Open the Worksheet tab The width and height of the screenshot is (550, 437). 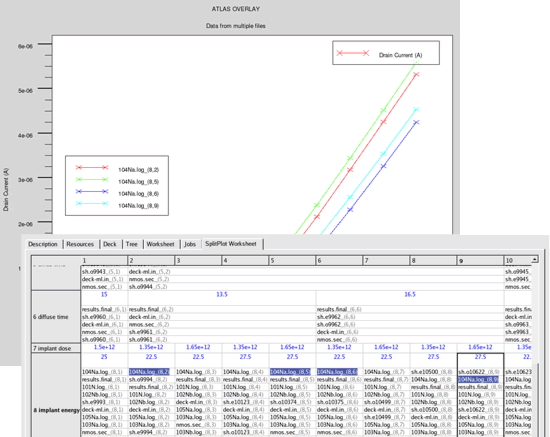tap(160, 244)
